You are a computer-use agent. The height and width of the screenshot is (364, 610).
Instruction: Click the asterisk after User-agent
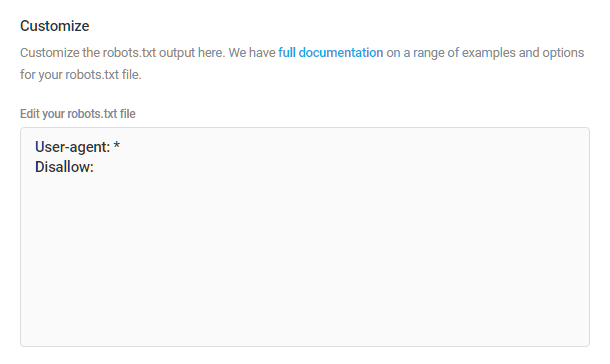(117, 145)
